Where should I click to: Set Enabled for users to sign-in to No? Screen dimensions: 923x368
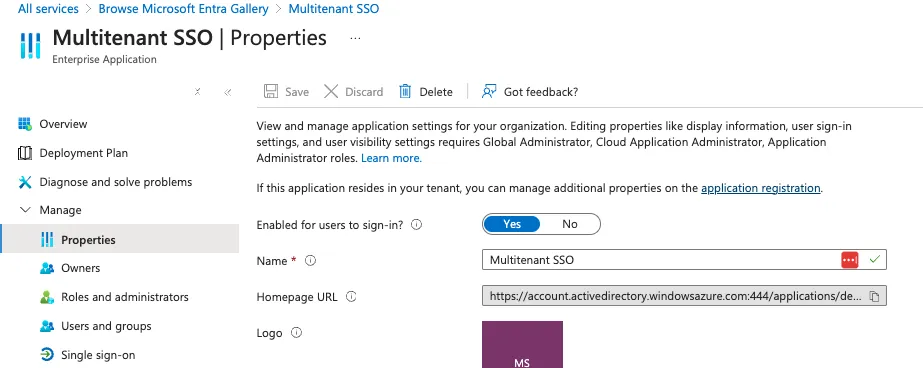coord(570,224)
